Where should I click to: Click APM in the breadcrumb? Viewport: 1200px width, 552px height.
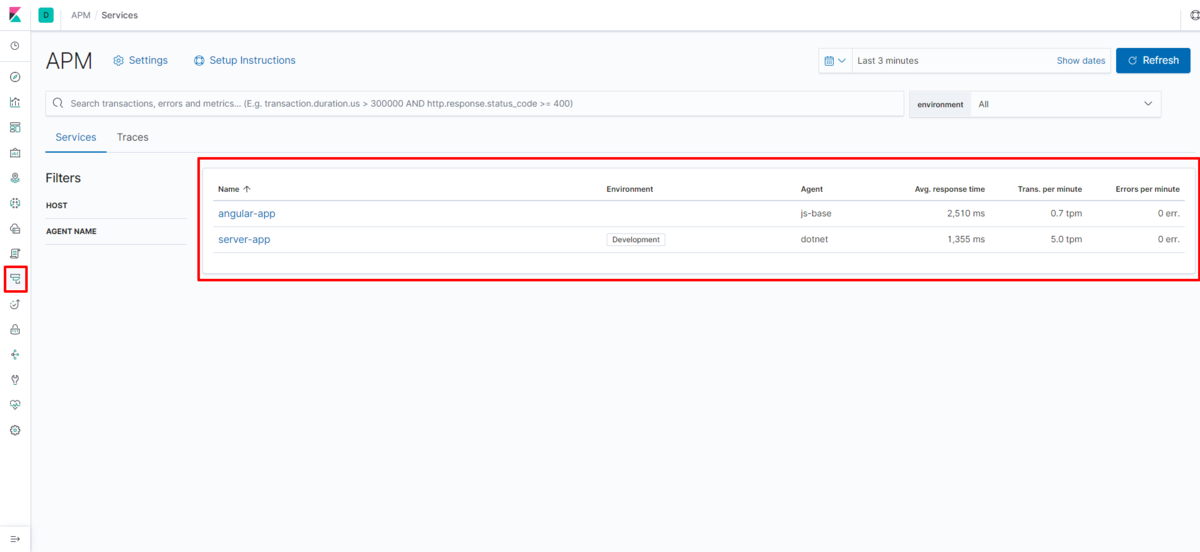[80, 15]
